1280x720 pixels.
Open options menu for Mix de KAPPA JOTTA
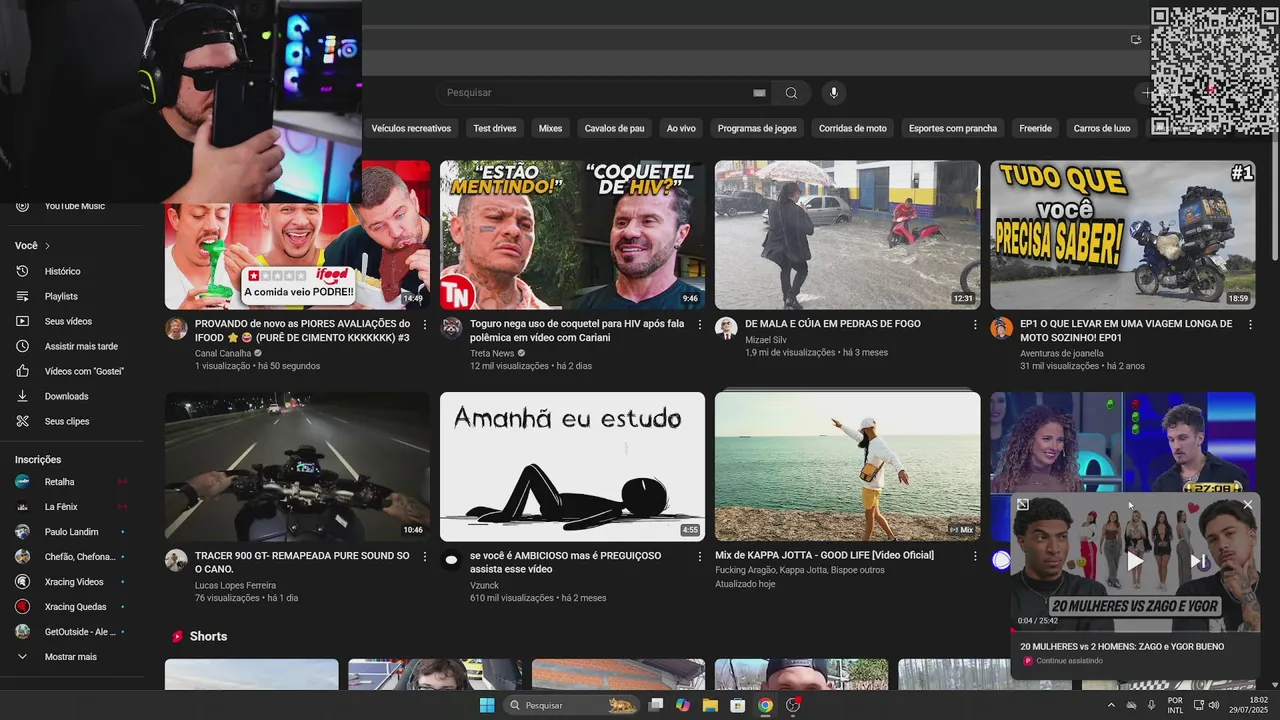(975, 556)
